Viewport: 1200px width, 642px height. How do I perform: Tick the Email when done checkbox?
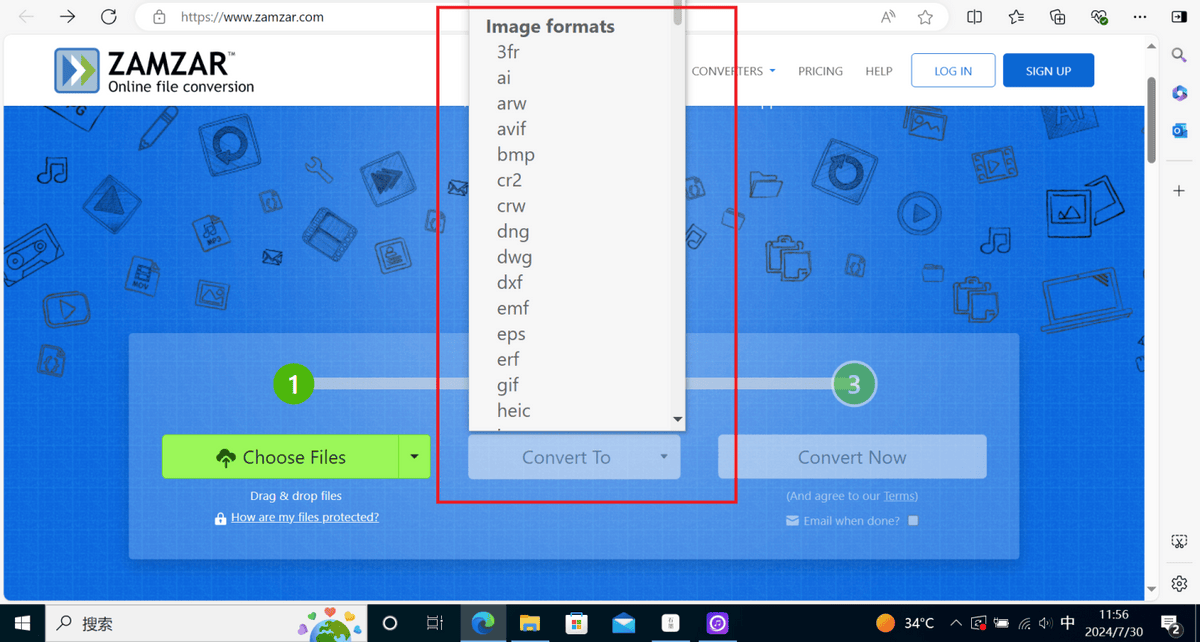(x=912, y=521)
